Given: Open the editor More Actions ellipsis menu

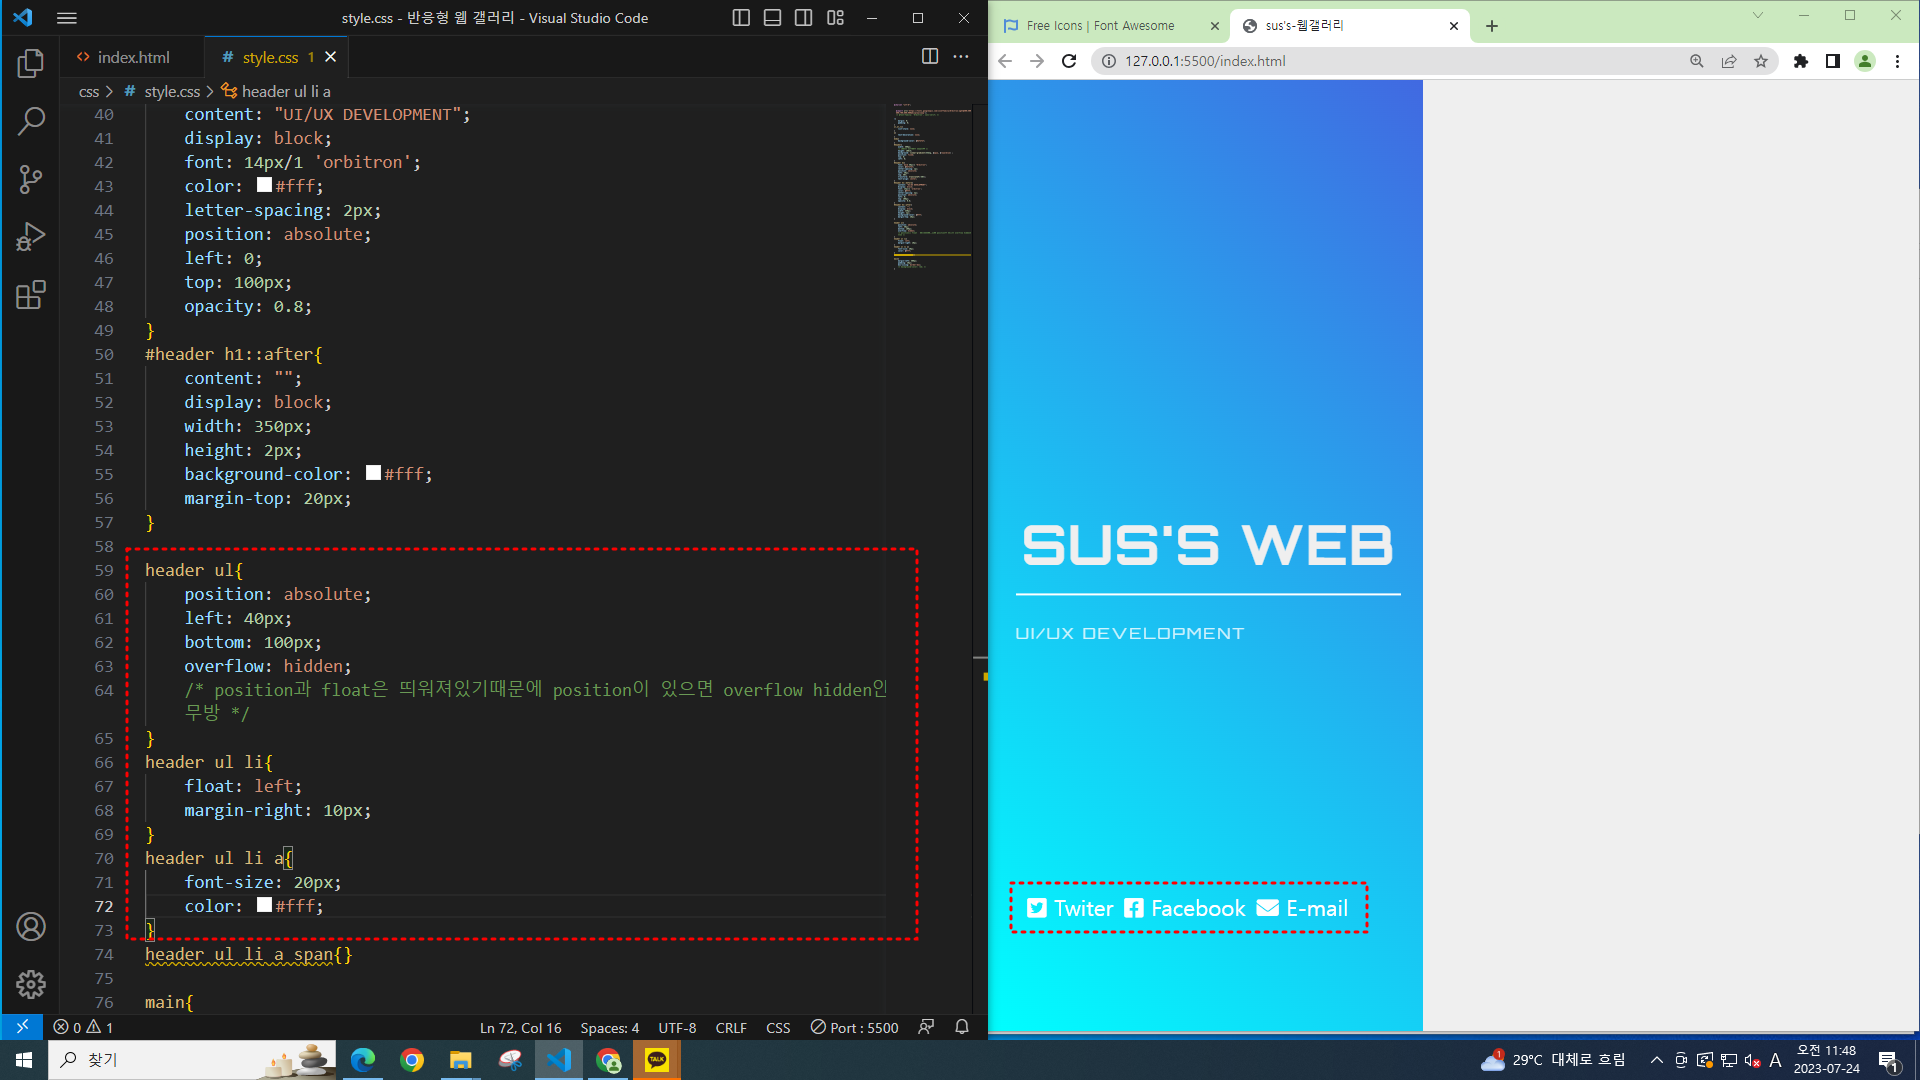Looking at the screenshot, I should [x=961, y=57].
